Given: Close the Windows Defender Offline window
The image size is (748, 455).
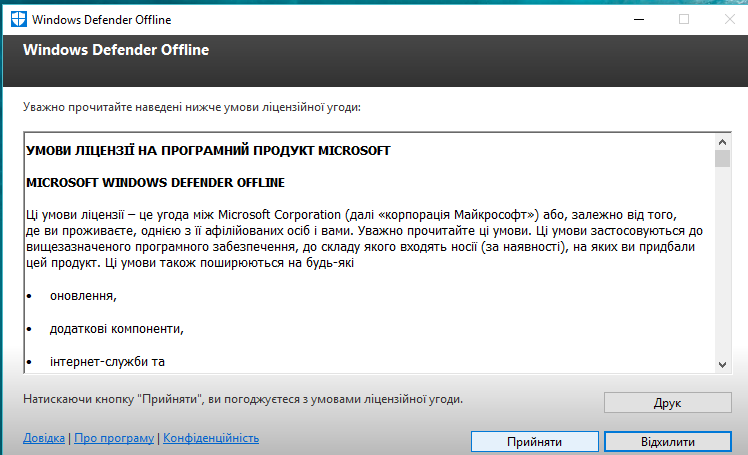Looking at the screenshot, I should [729, 20].
